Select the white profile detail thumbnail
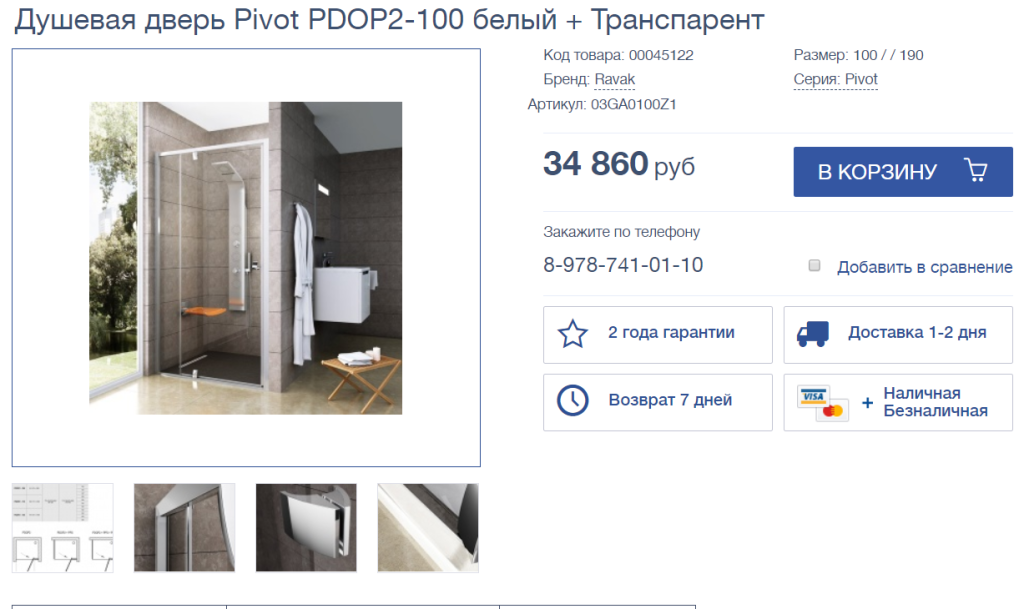Screen dimensions: 1024x609 click(x=428, y=528)
